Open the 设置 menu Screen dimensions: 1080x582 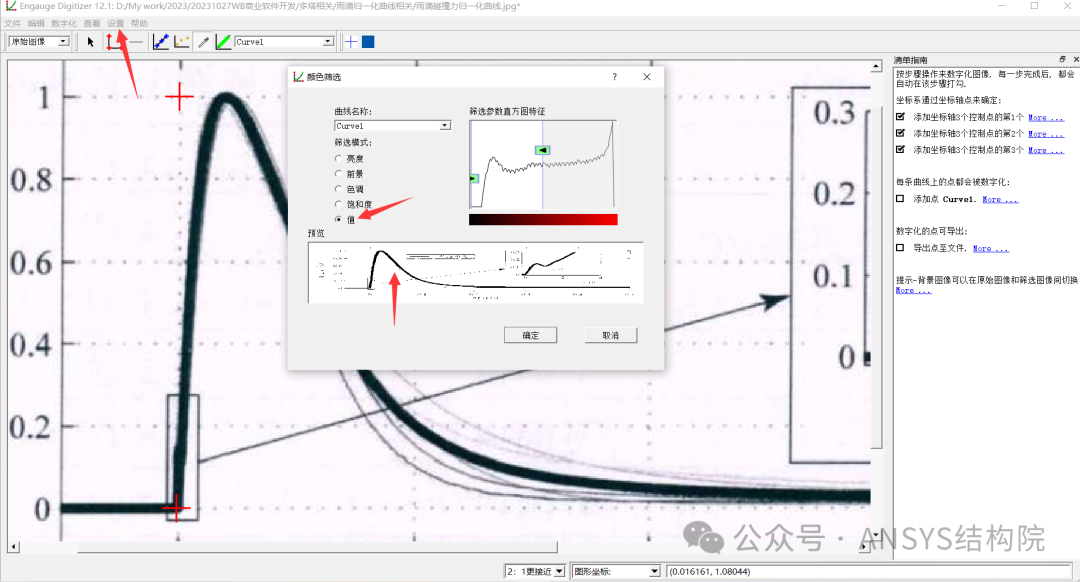pos(116,23)
